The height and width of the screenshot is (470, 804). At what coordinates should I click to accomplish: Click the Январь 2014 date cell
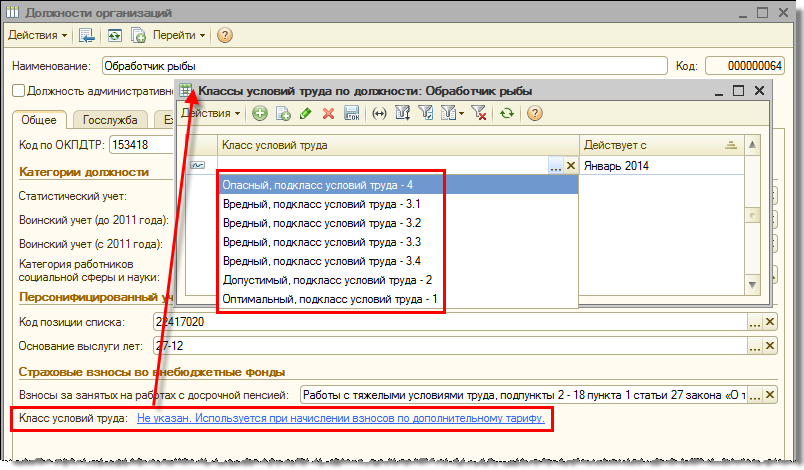coord(661,166)
